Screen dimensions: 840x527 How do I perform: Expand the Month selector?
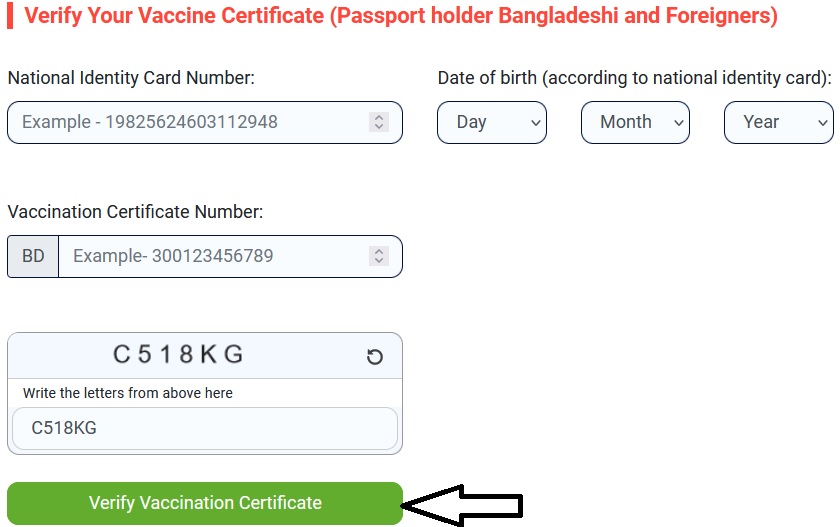[636, 122]
